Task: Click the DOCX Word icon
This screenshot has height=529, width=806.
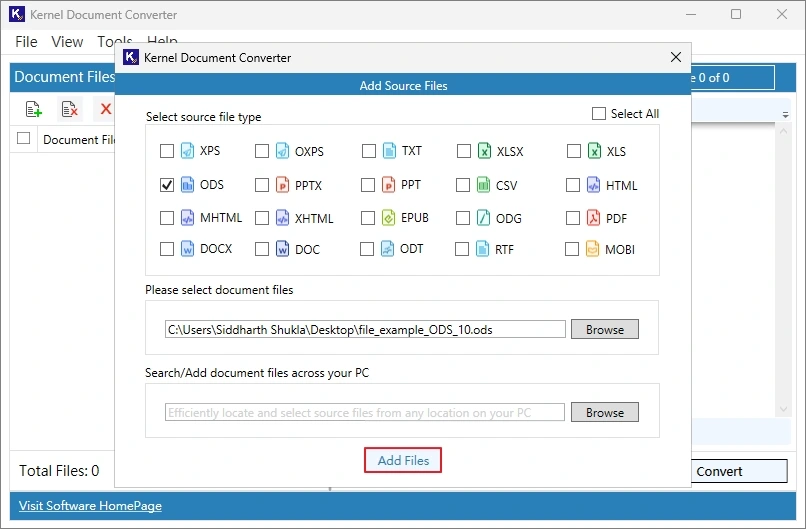Action: click(x=188, y=249)
